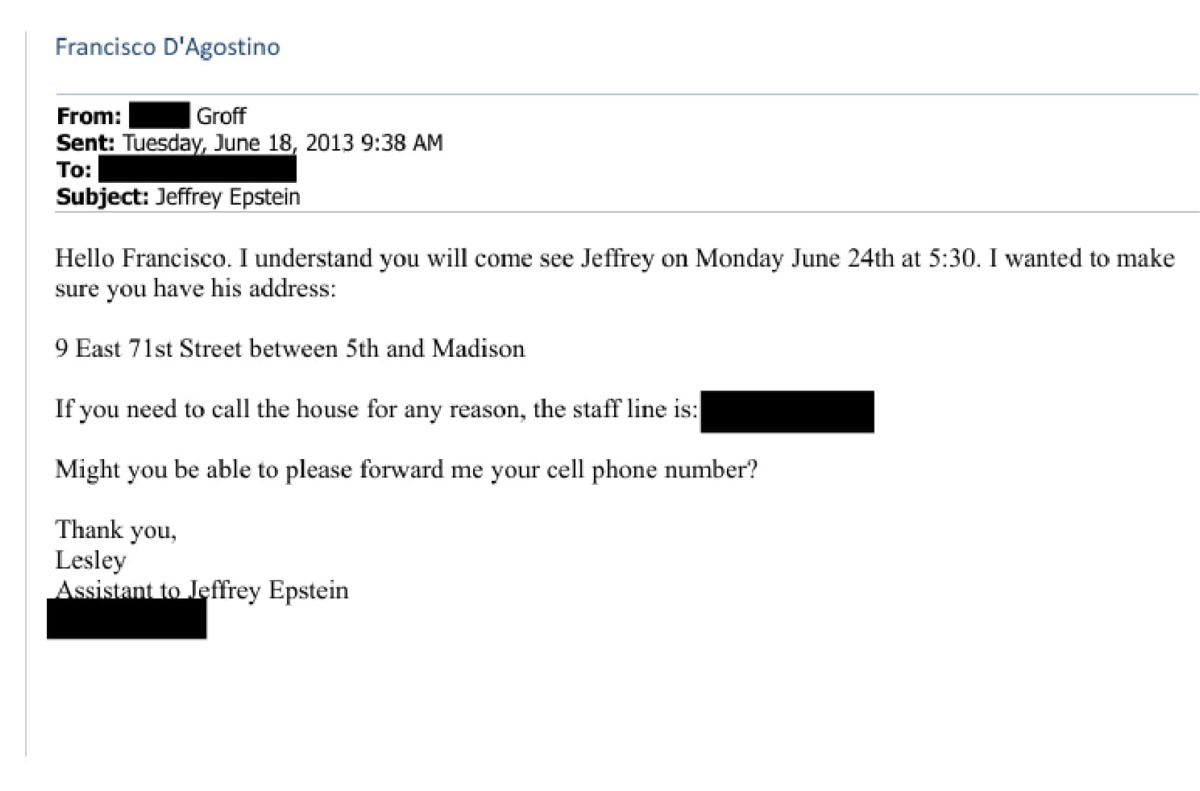1200x791 pixels.
Task: Click the bold To label
Action: (x=75, y=170)
